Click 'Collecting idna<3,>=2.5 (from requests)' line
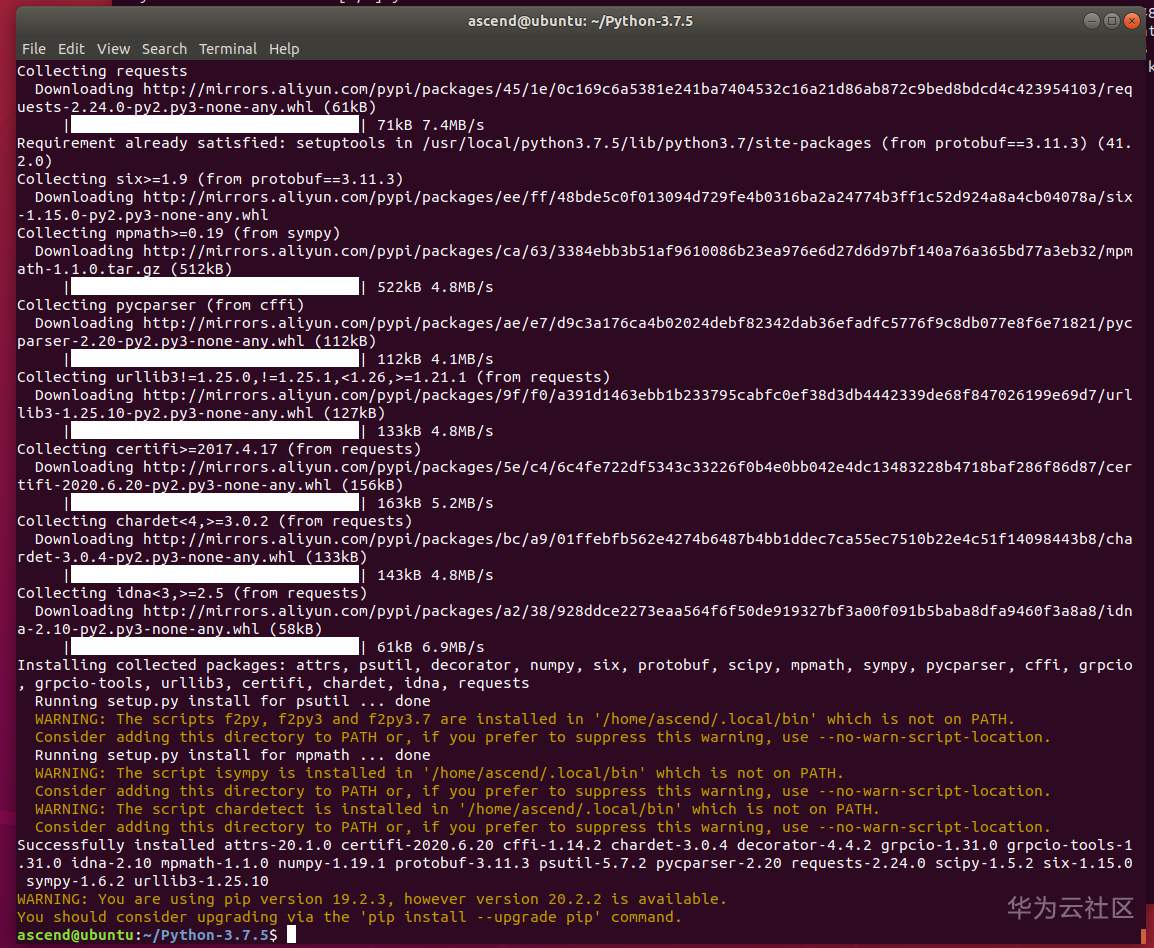 192,593
